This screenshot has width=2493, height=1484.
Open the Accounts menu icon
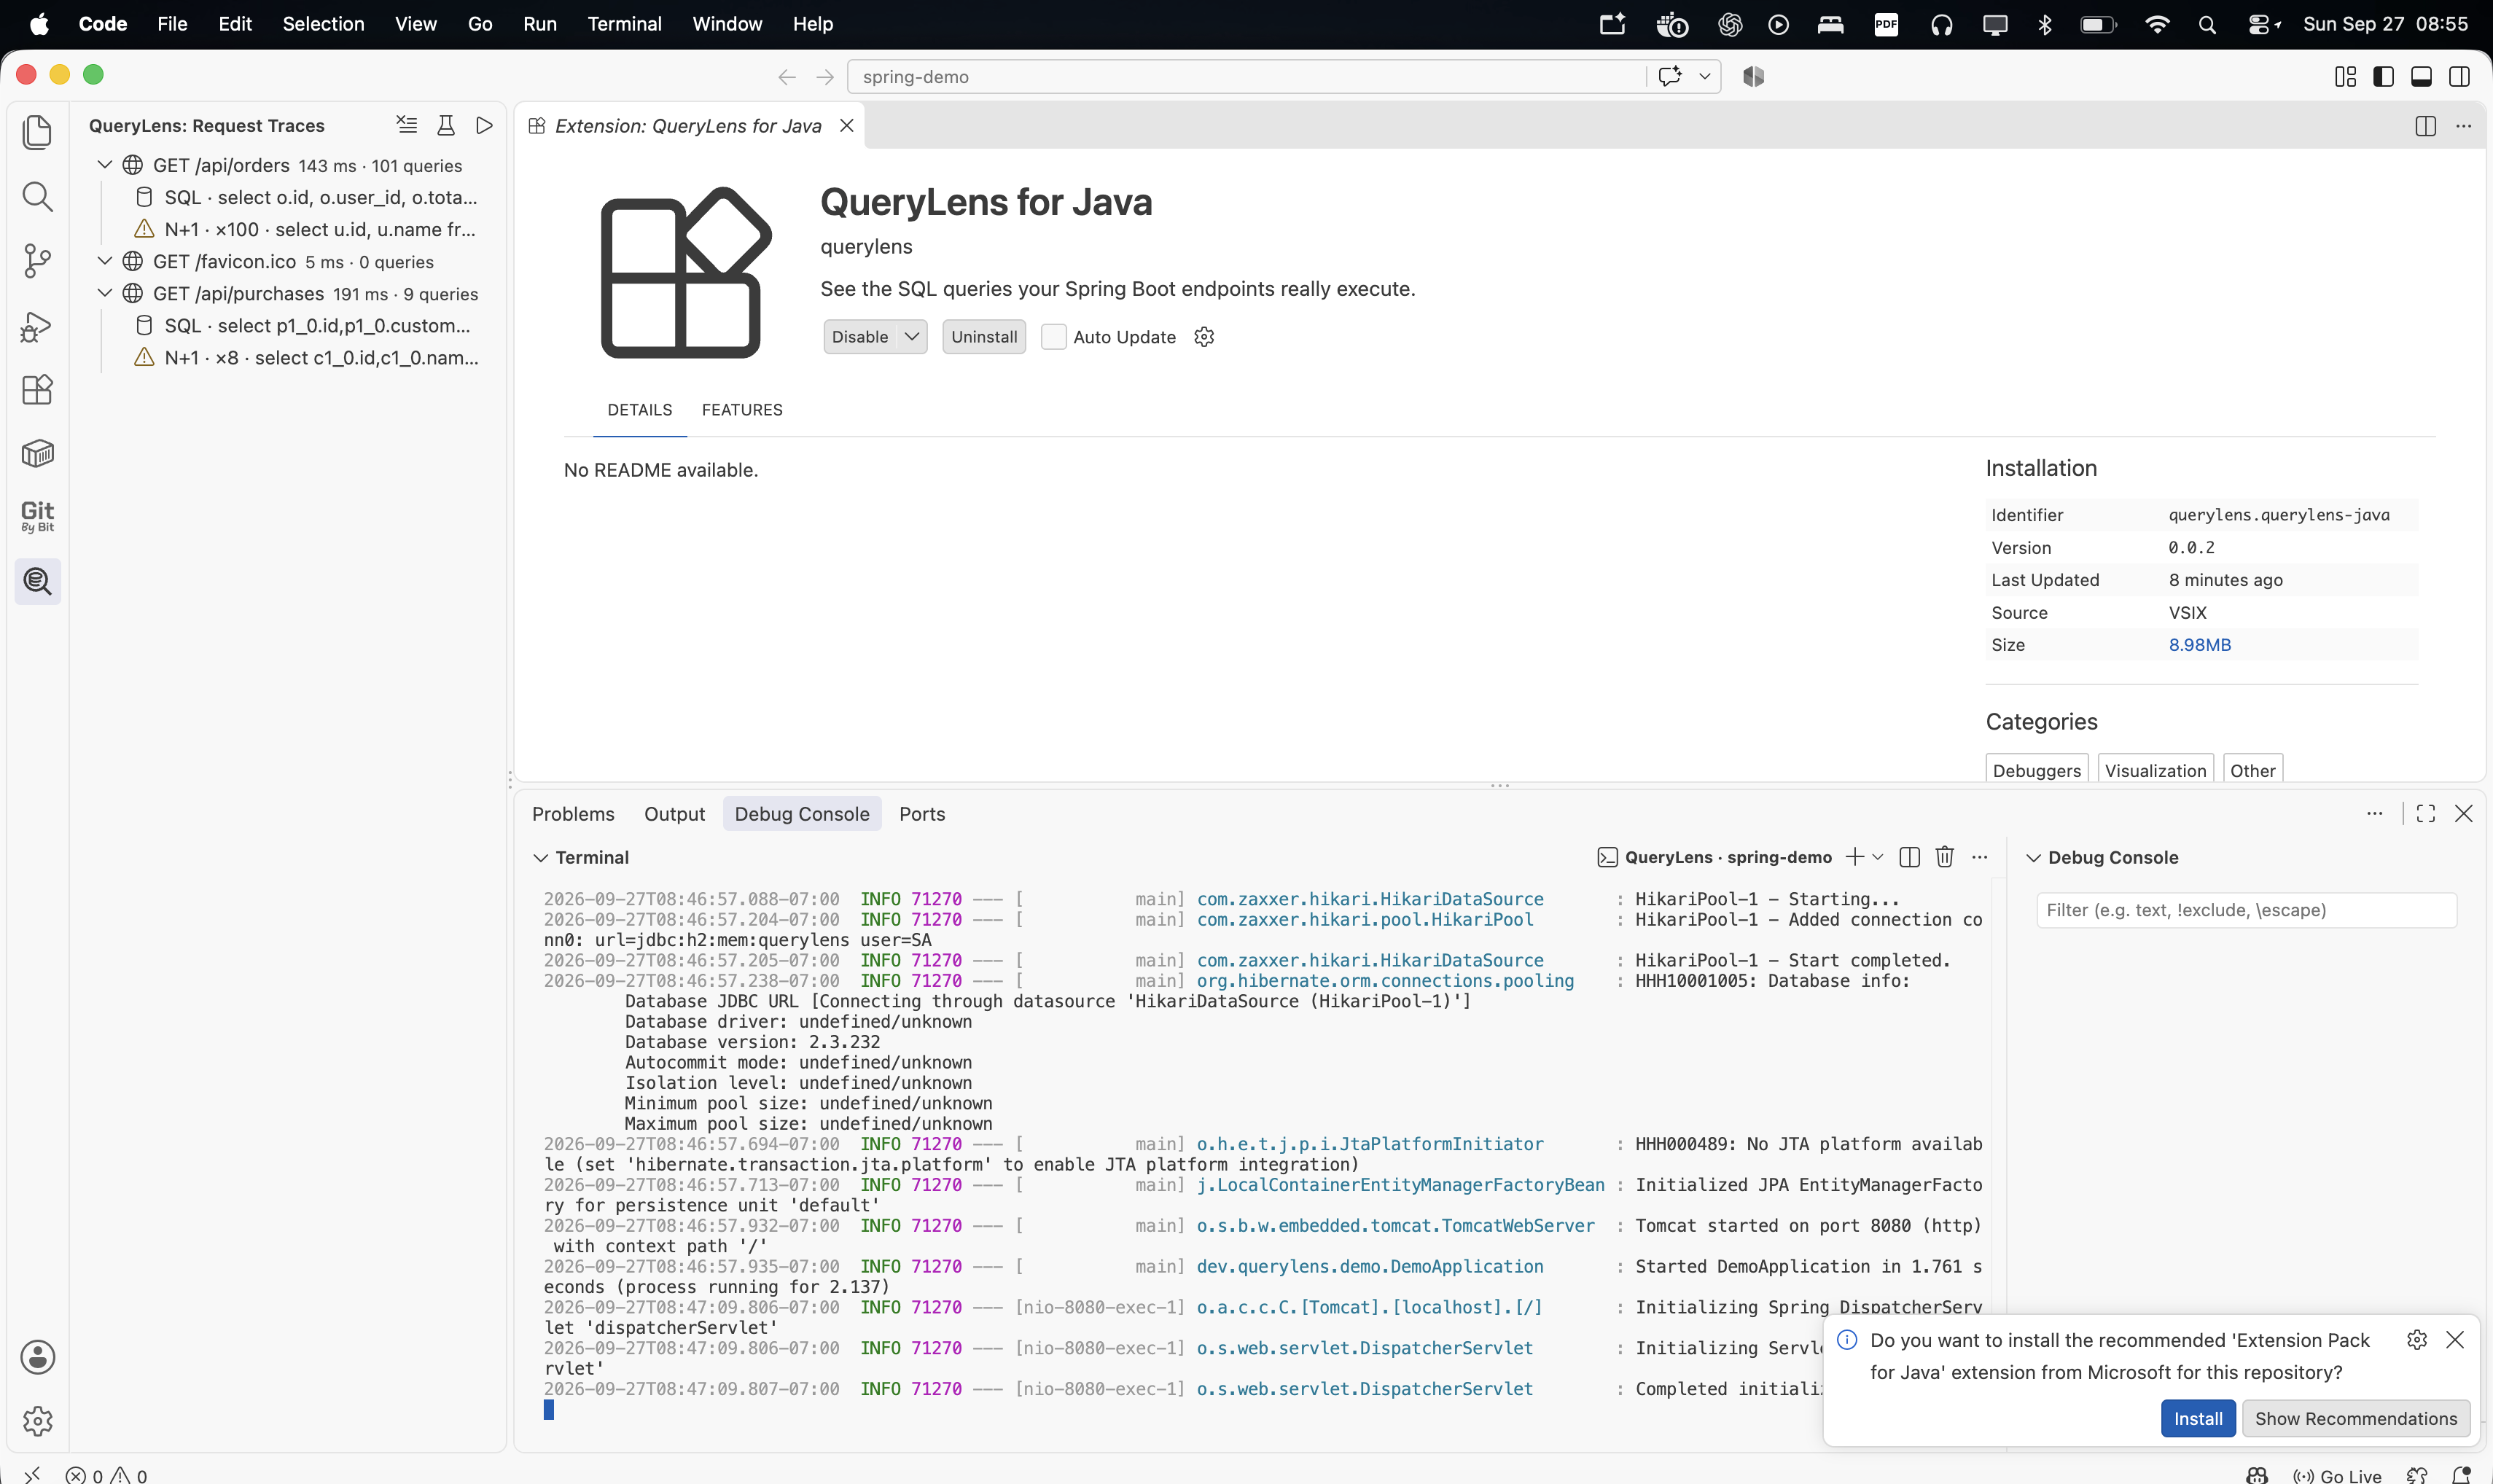coord(37,1357)
